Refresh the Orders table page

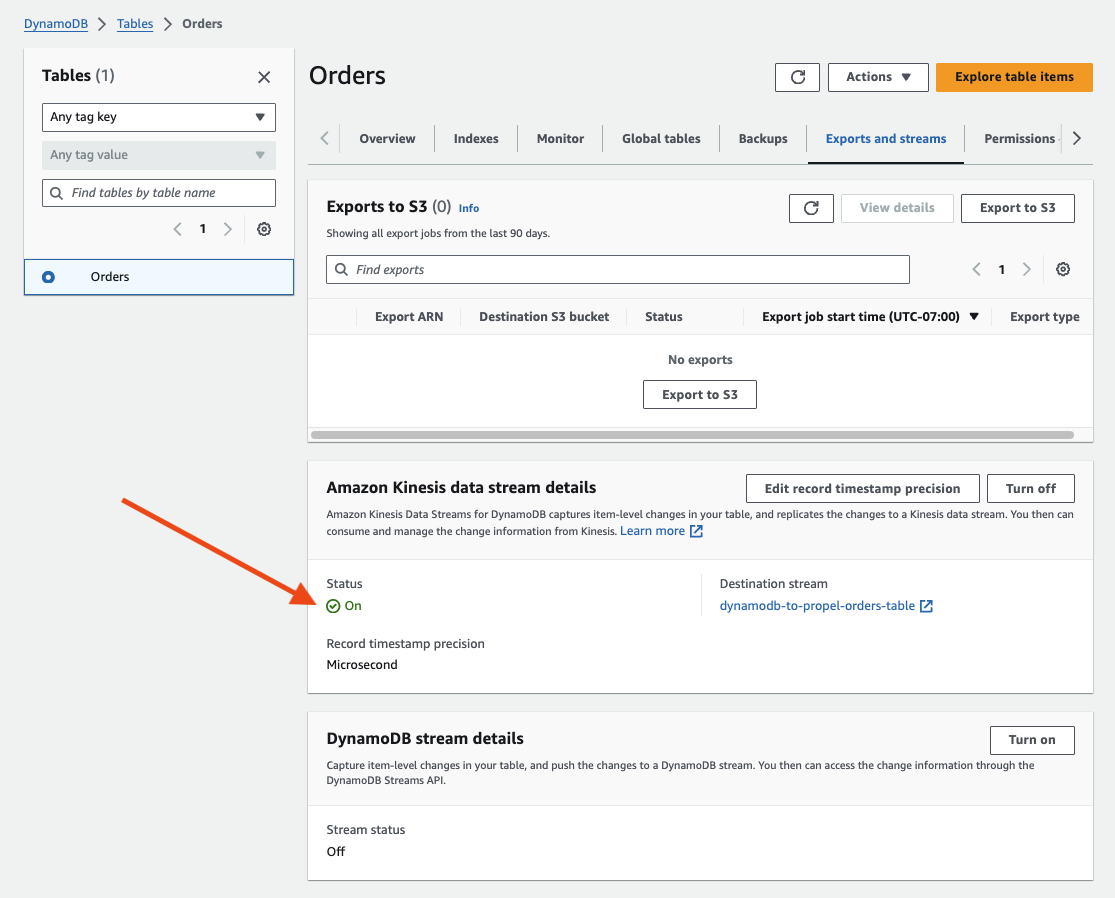coord(797,77)
